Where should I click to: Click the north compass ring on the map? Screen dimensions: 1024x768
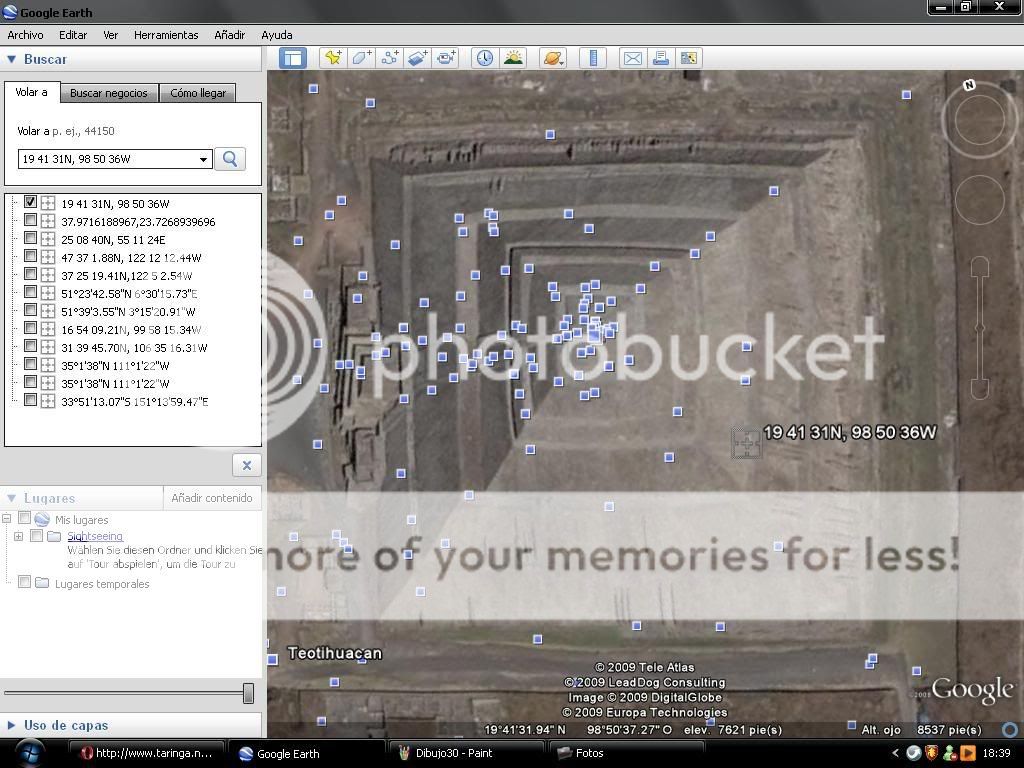[979, 120]
